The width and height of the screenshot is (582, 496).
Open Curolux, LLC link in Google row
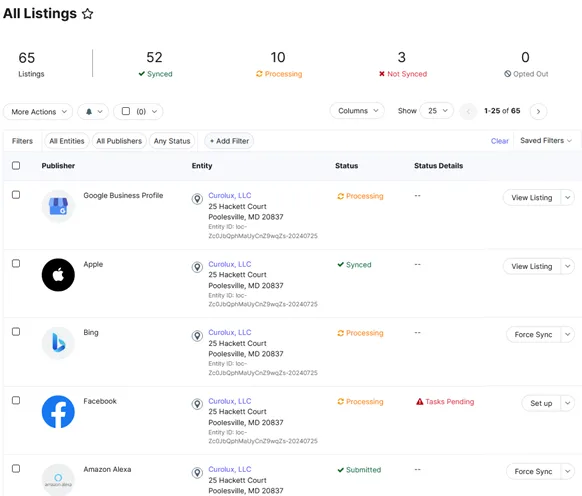230,195
